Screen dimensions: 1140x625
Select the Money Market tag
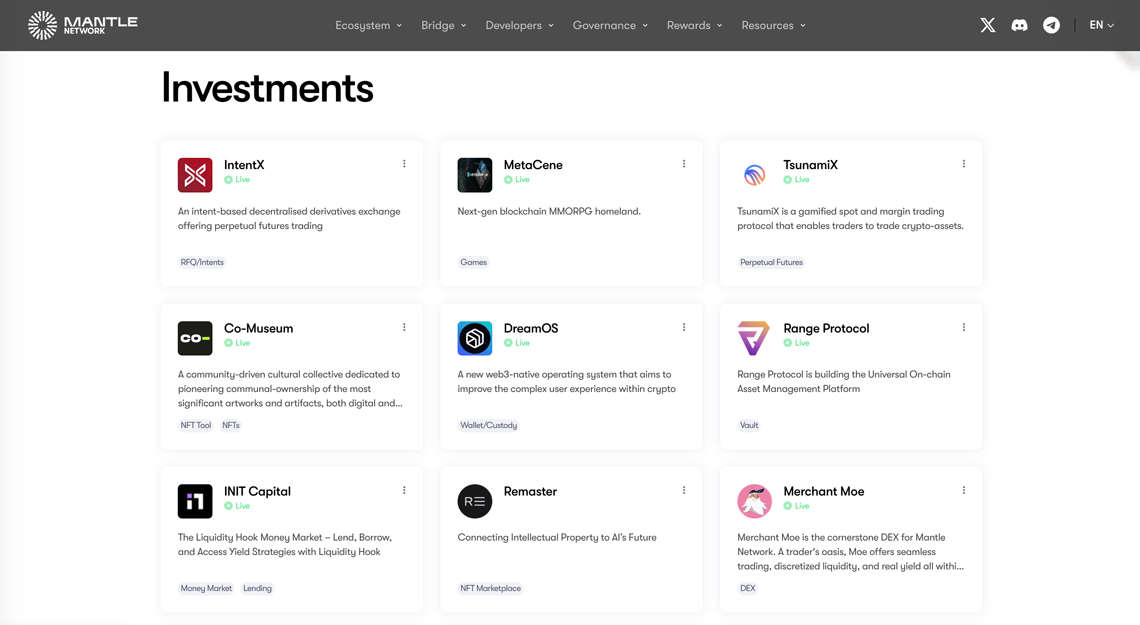click(206, 589)
